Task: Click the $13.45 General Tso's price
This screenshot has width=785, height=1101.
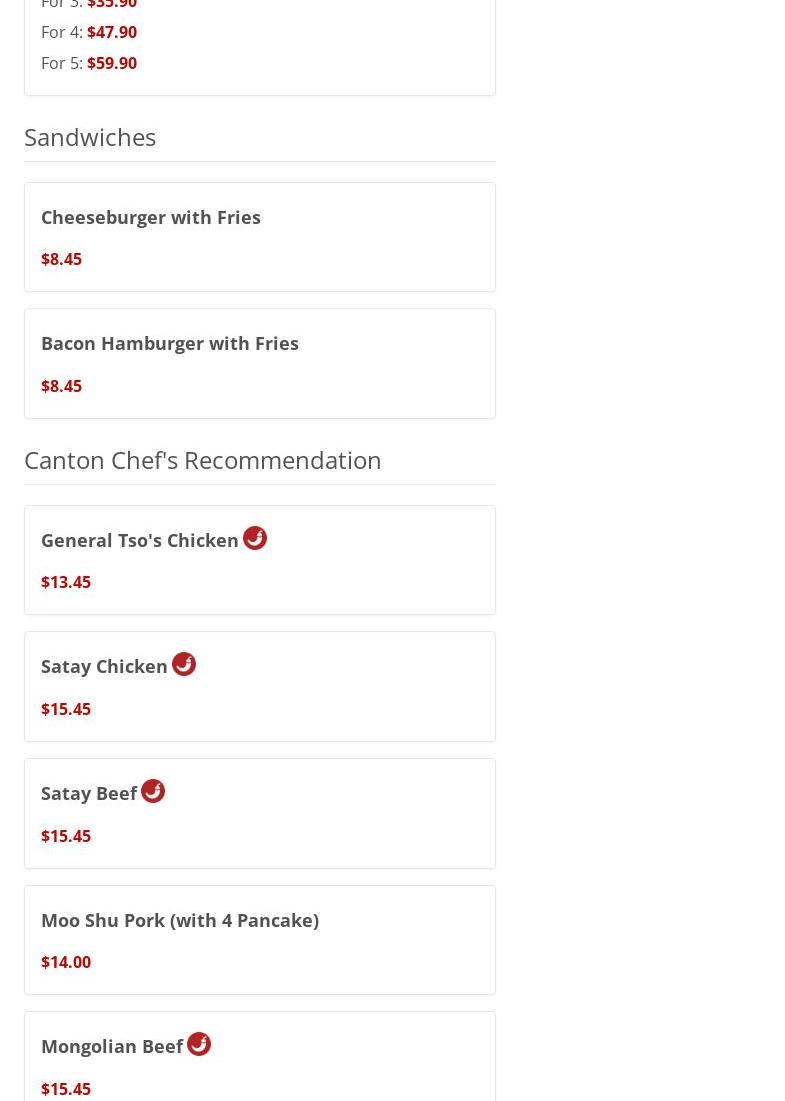Action: 66,582
